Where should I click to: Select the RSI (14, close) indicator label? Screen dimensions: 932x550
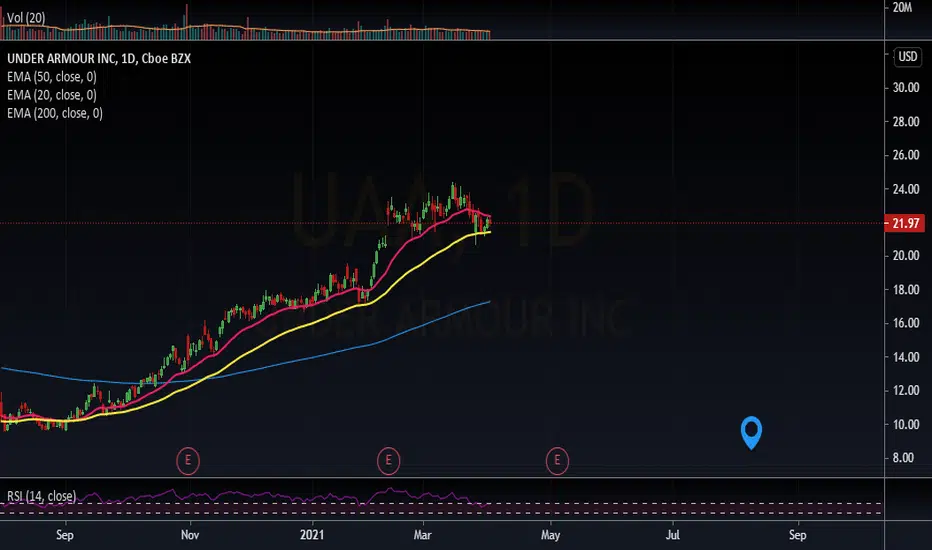coord(42,496)
